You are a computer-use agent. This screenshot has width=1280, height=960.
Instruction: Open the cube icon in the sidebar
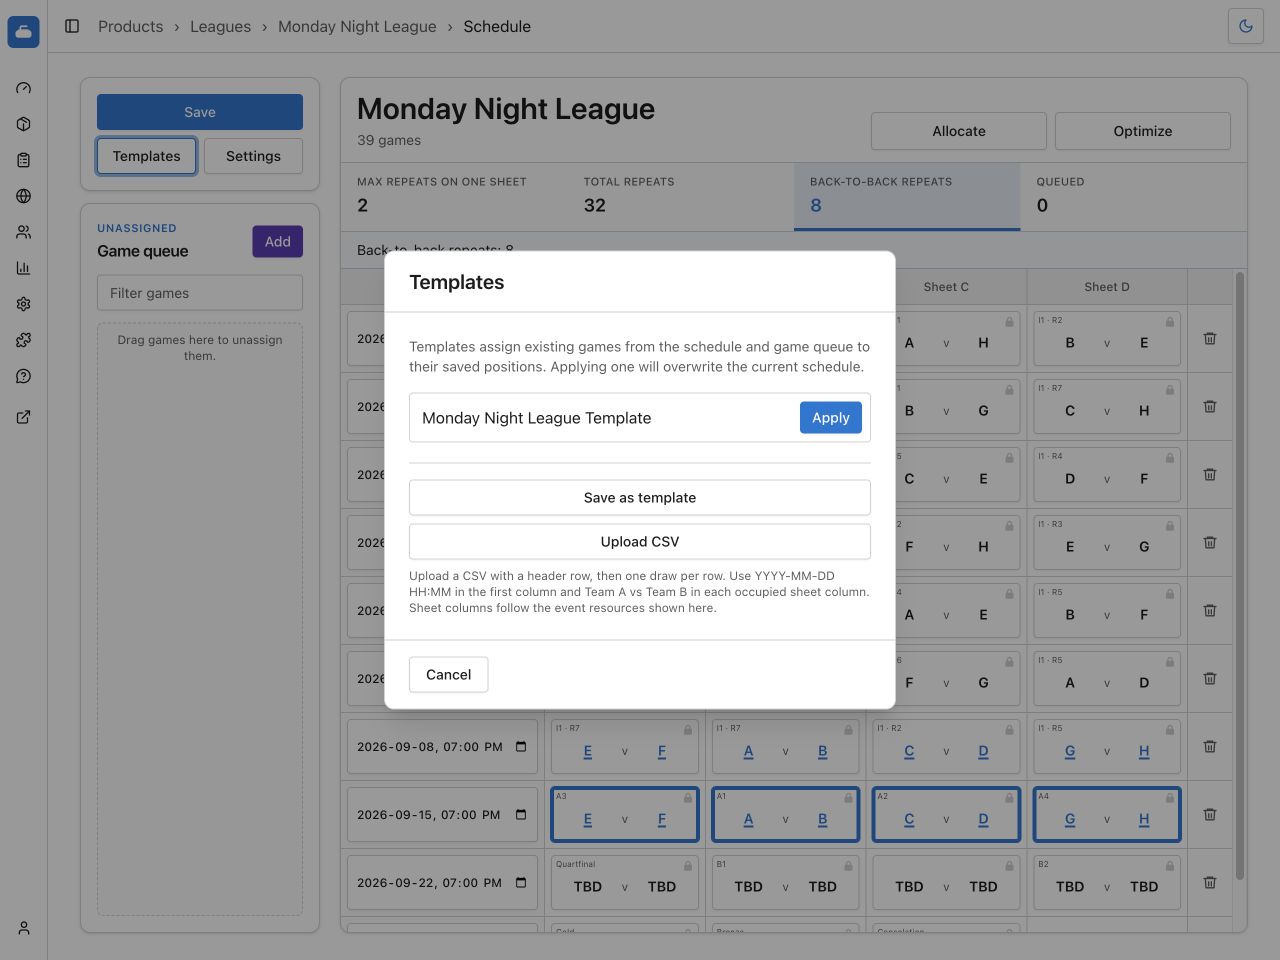click(24, 124)
